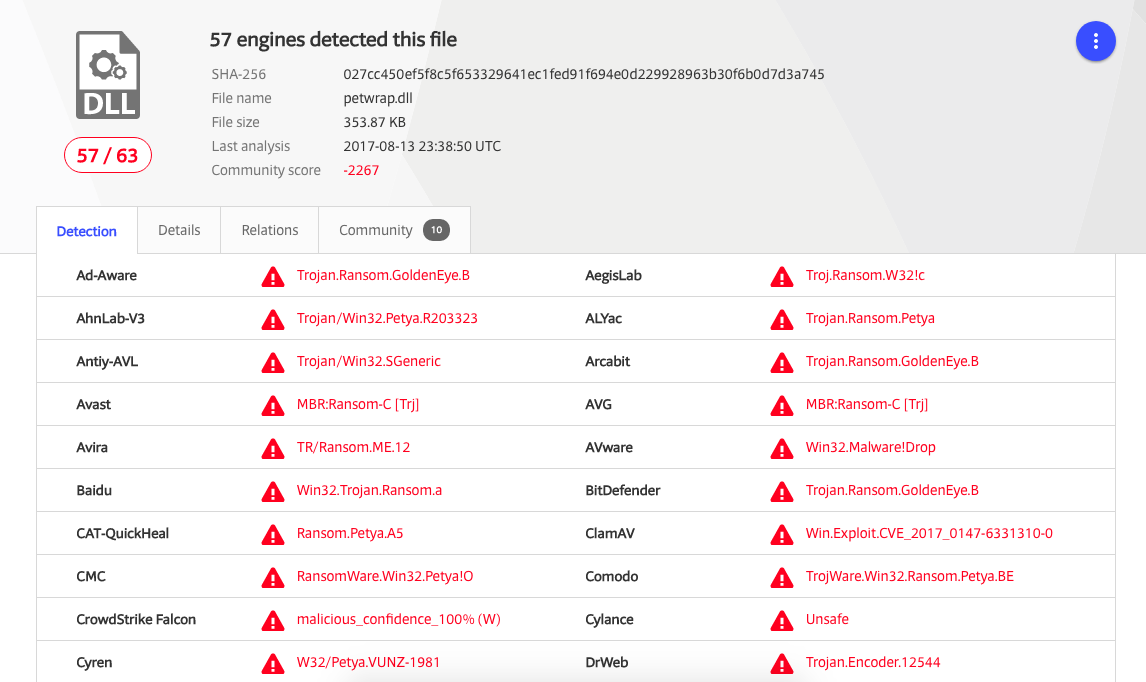Click the ClamAV engine name
The image size is (1146, 682).
pos(610,534)
